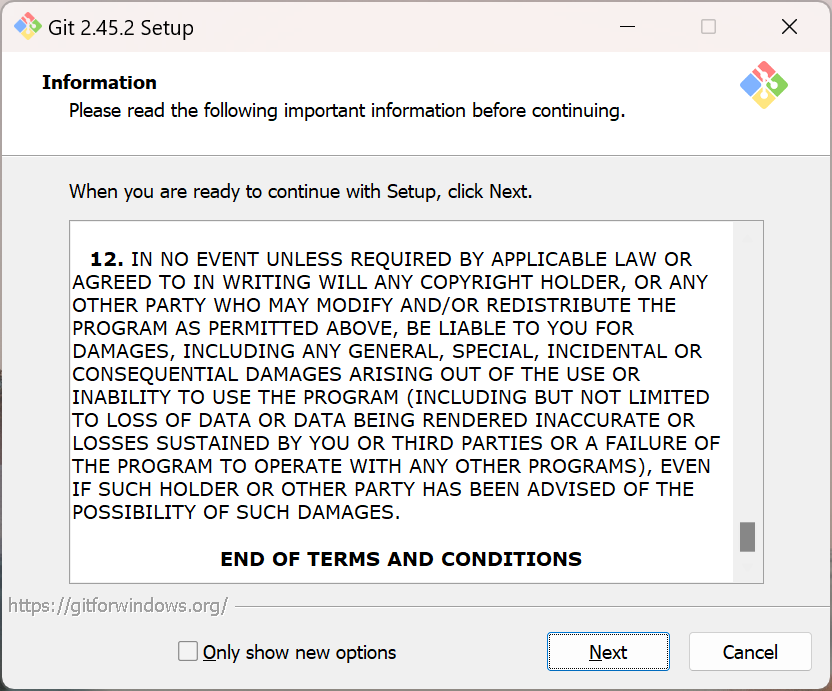
Task: Click the 'END OF TERMS AND CONDITIONS' line
Action: click(x=401, y=559)
